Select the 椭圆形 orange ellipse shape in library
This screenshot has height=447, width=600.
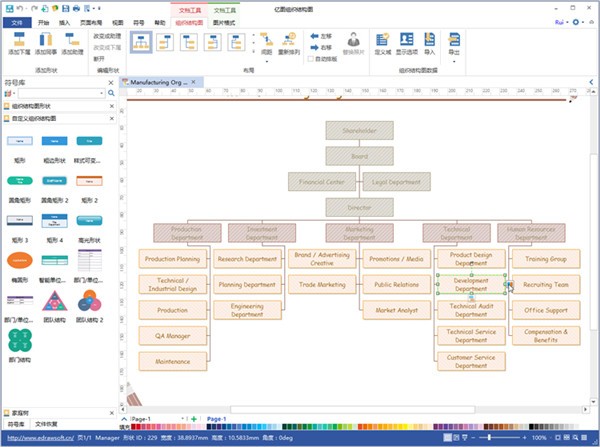pos(20,259)
